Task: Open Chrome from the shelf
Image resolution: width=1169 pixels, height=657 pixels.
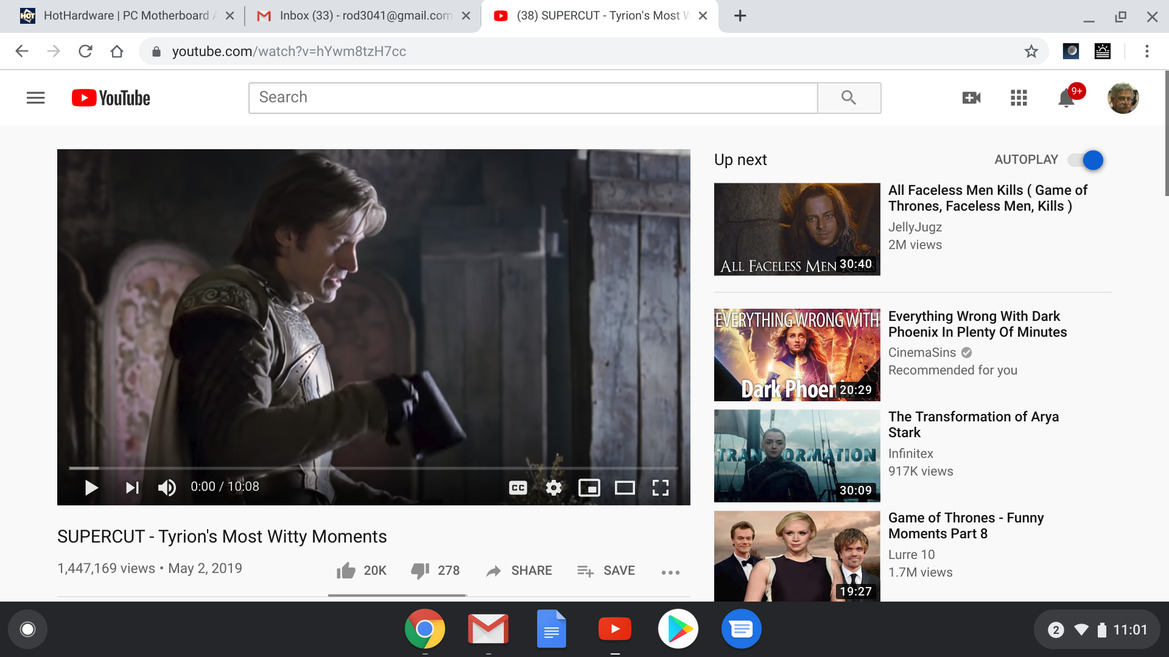Action: (425, 629)
